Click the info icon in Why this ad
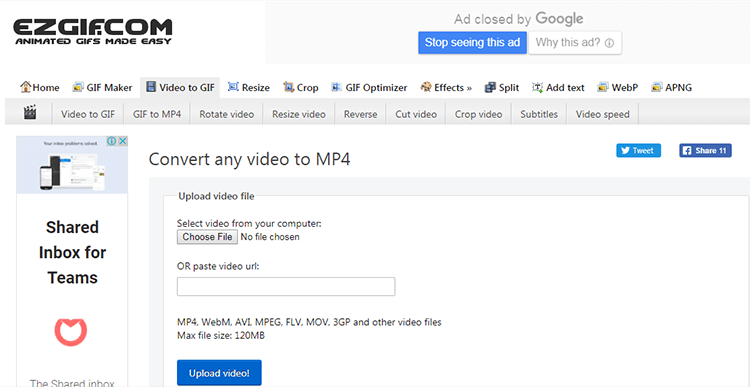 point(609,43)
